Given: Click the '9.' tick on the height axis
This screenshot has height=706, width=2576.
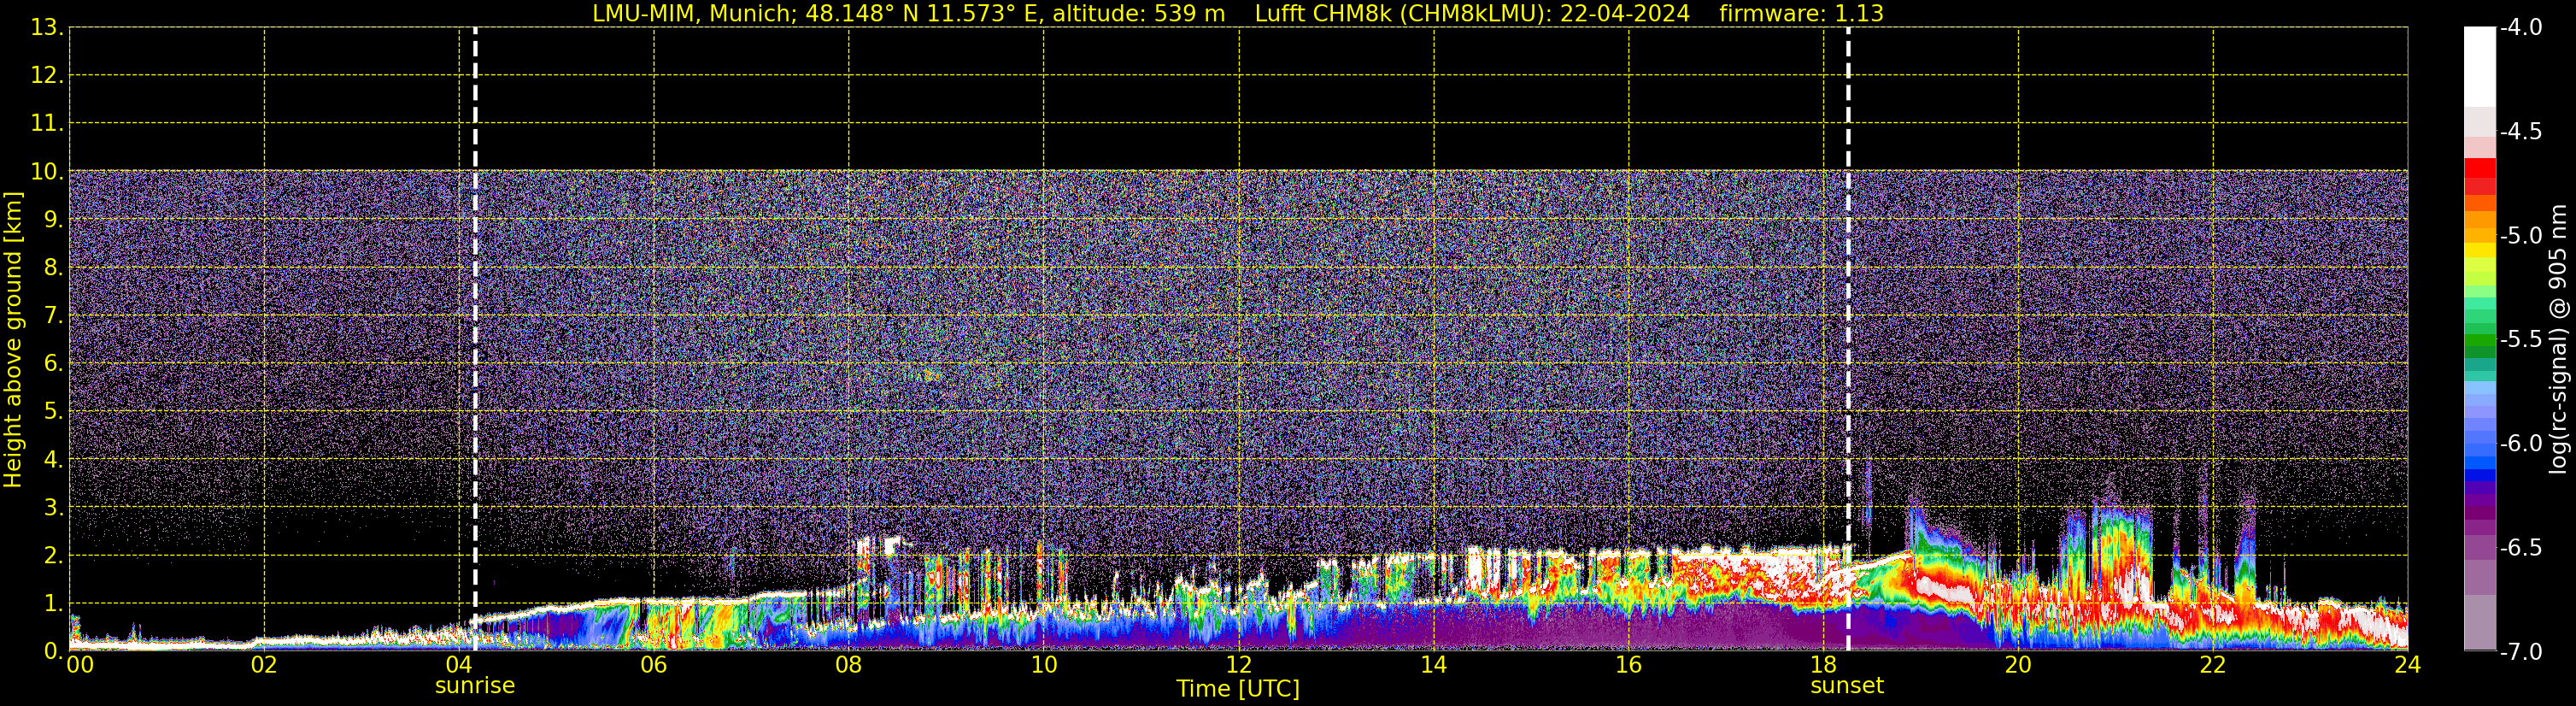Looking at the screenshot, I should (53, 220).
